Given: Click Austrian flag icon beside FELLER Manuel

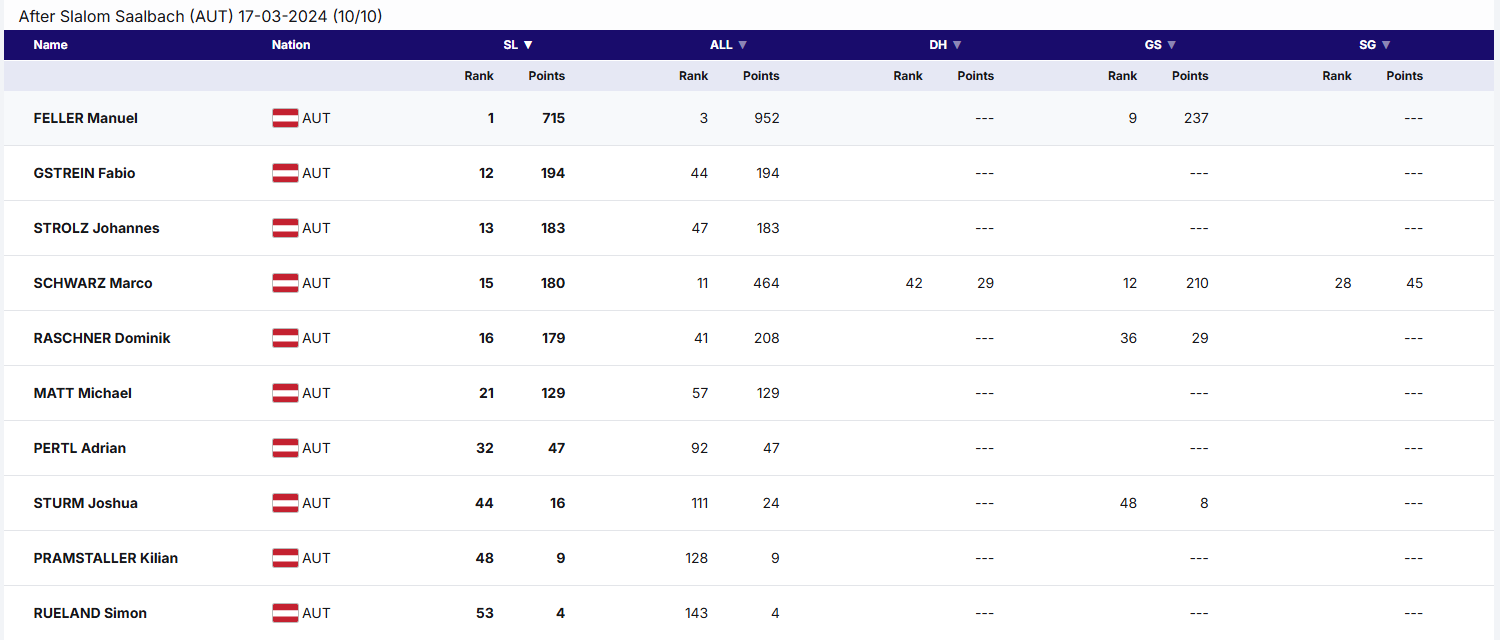Looking at the screenshot, I should click(285, 118).
